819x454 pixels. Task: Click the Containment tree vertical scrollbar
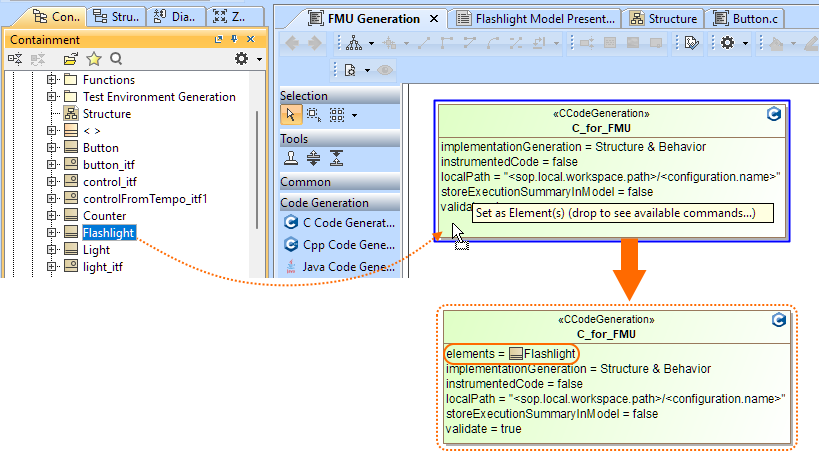(257, 170)
